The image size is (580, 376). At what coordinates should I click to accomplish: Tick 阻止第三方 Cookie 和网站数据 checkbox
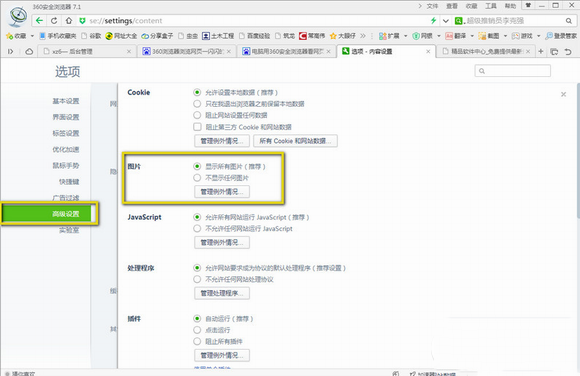pyautogui.click(x=197, y=127)
